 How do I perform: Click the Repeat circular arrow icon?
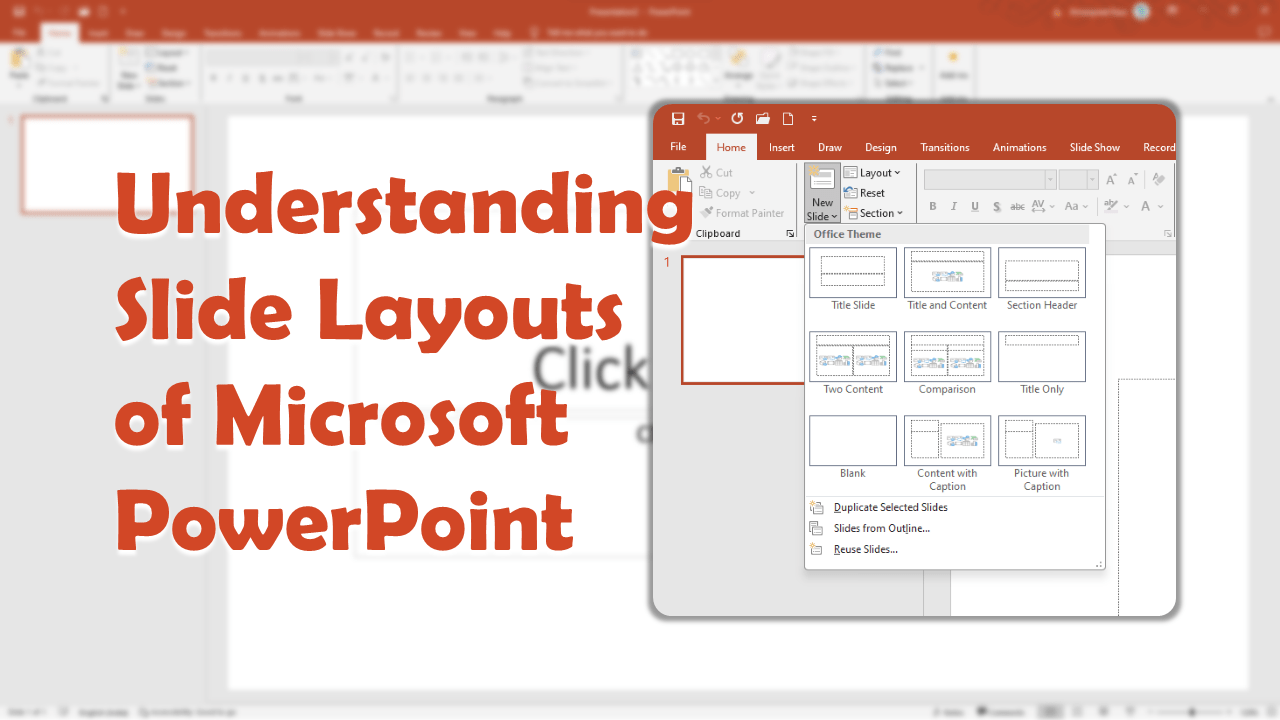tap(737, 119)
